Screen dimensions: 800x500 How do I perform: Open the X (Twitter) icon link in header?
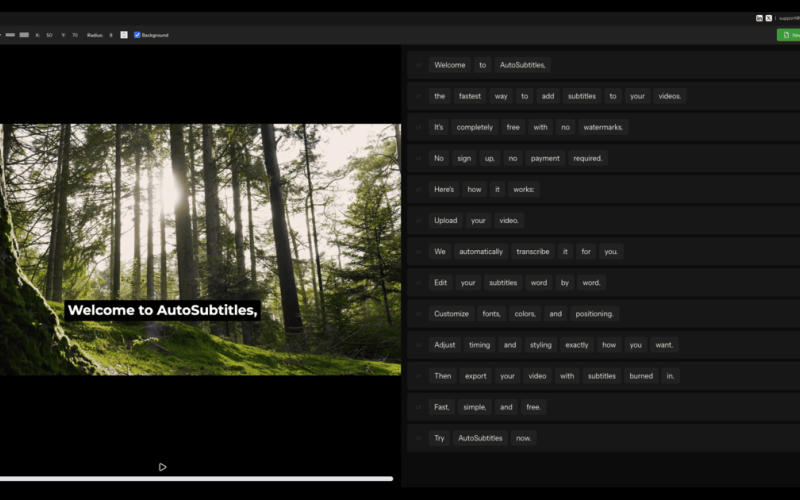769,18
